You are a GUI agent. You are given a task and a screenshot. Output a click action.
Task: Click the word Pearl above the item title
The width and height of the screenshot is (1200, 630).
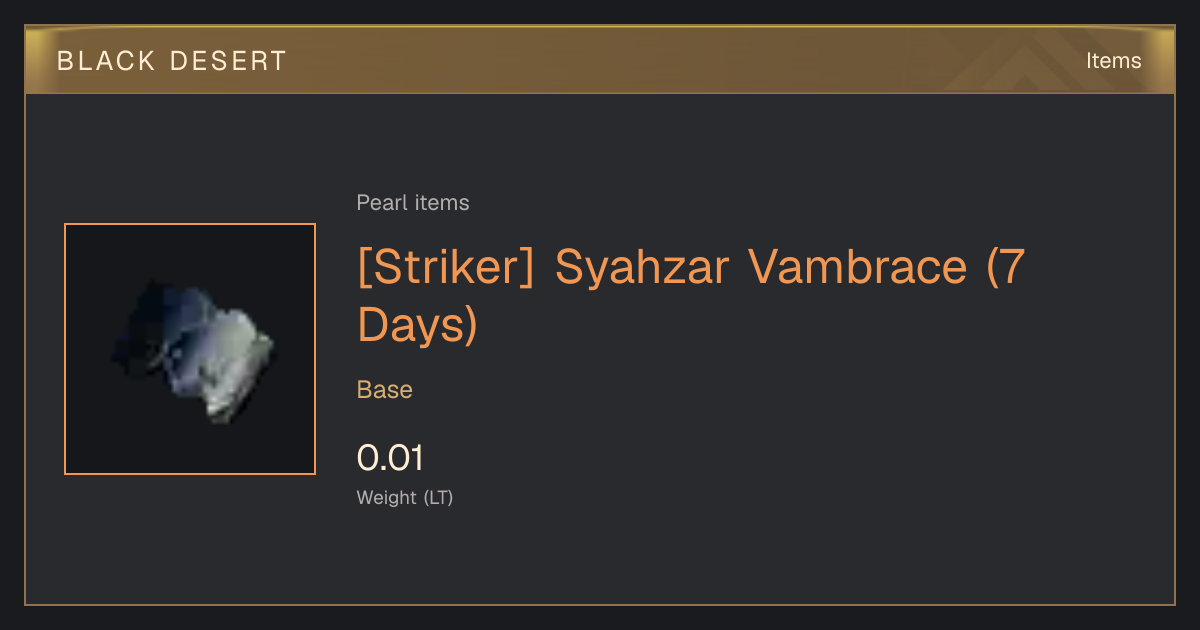[378, 203]
